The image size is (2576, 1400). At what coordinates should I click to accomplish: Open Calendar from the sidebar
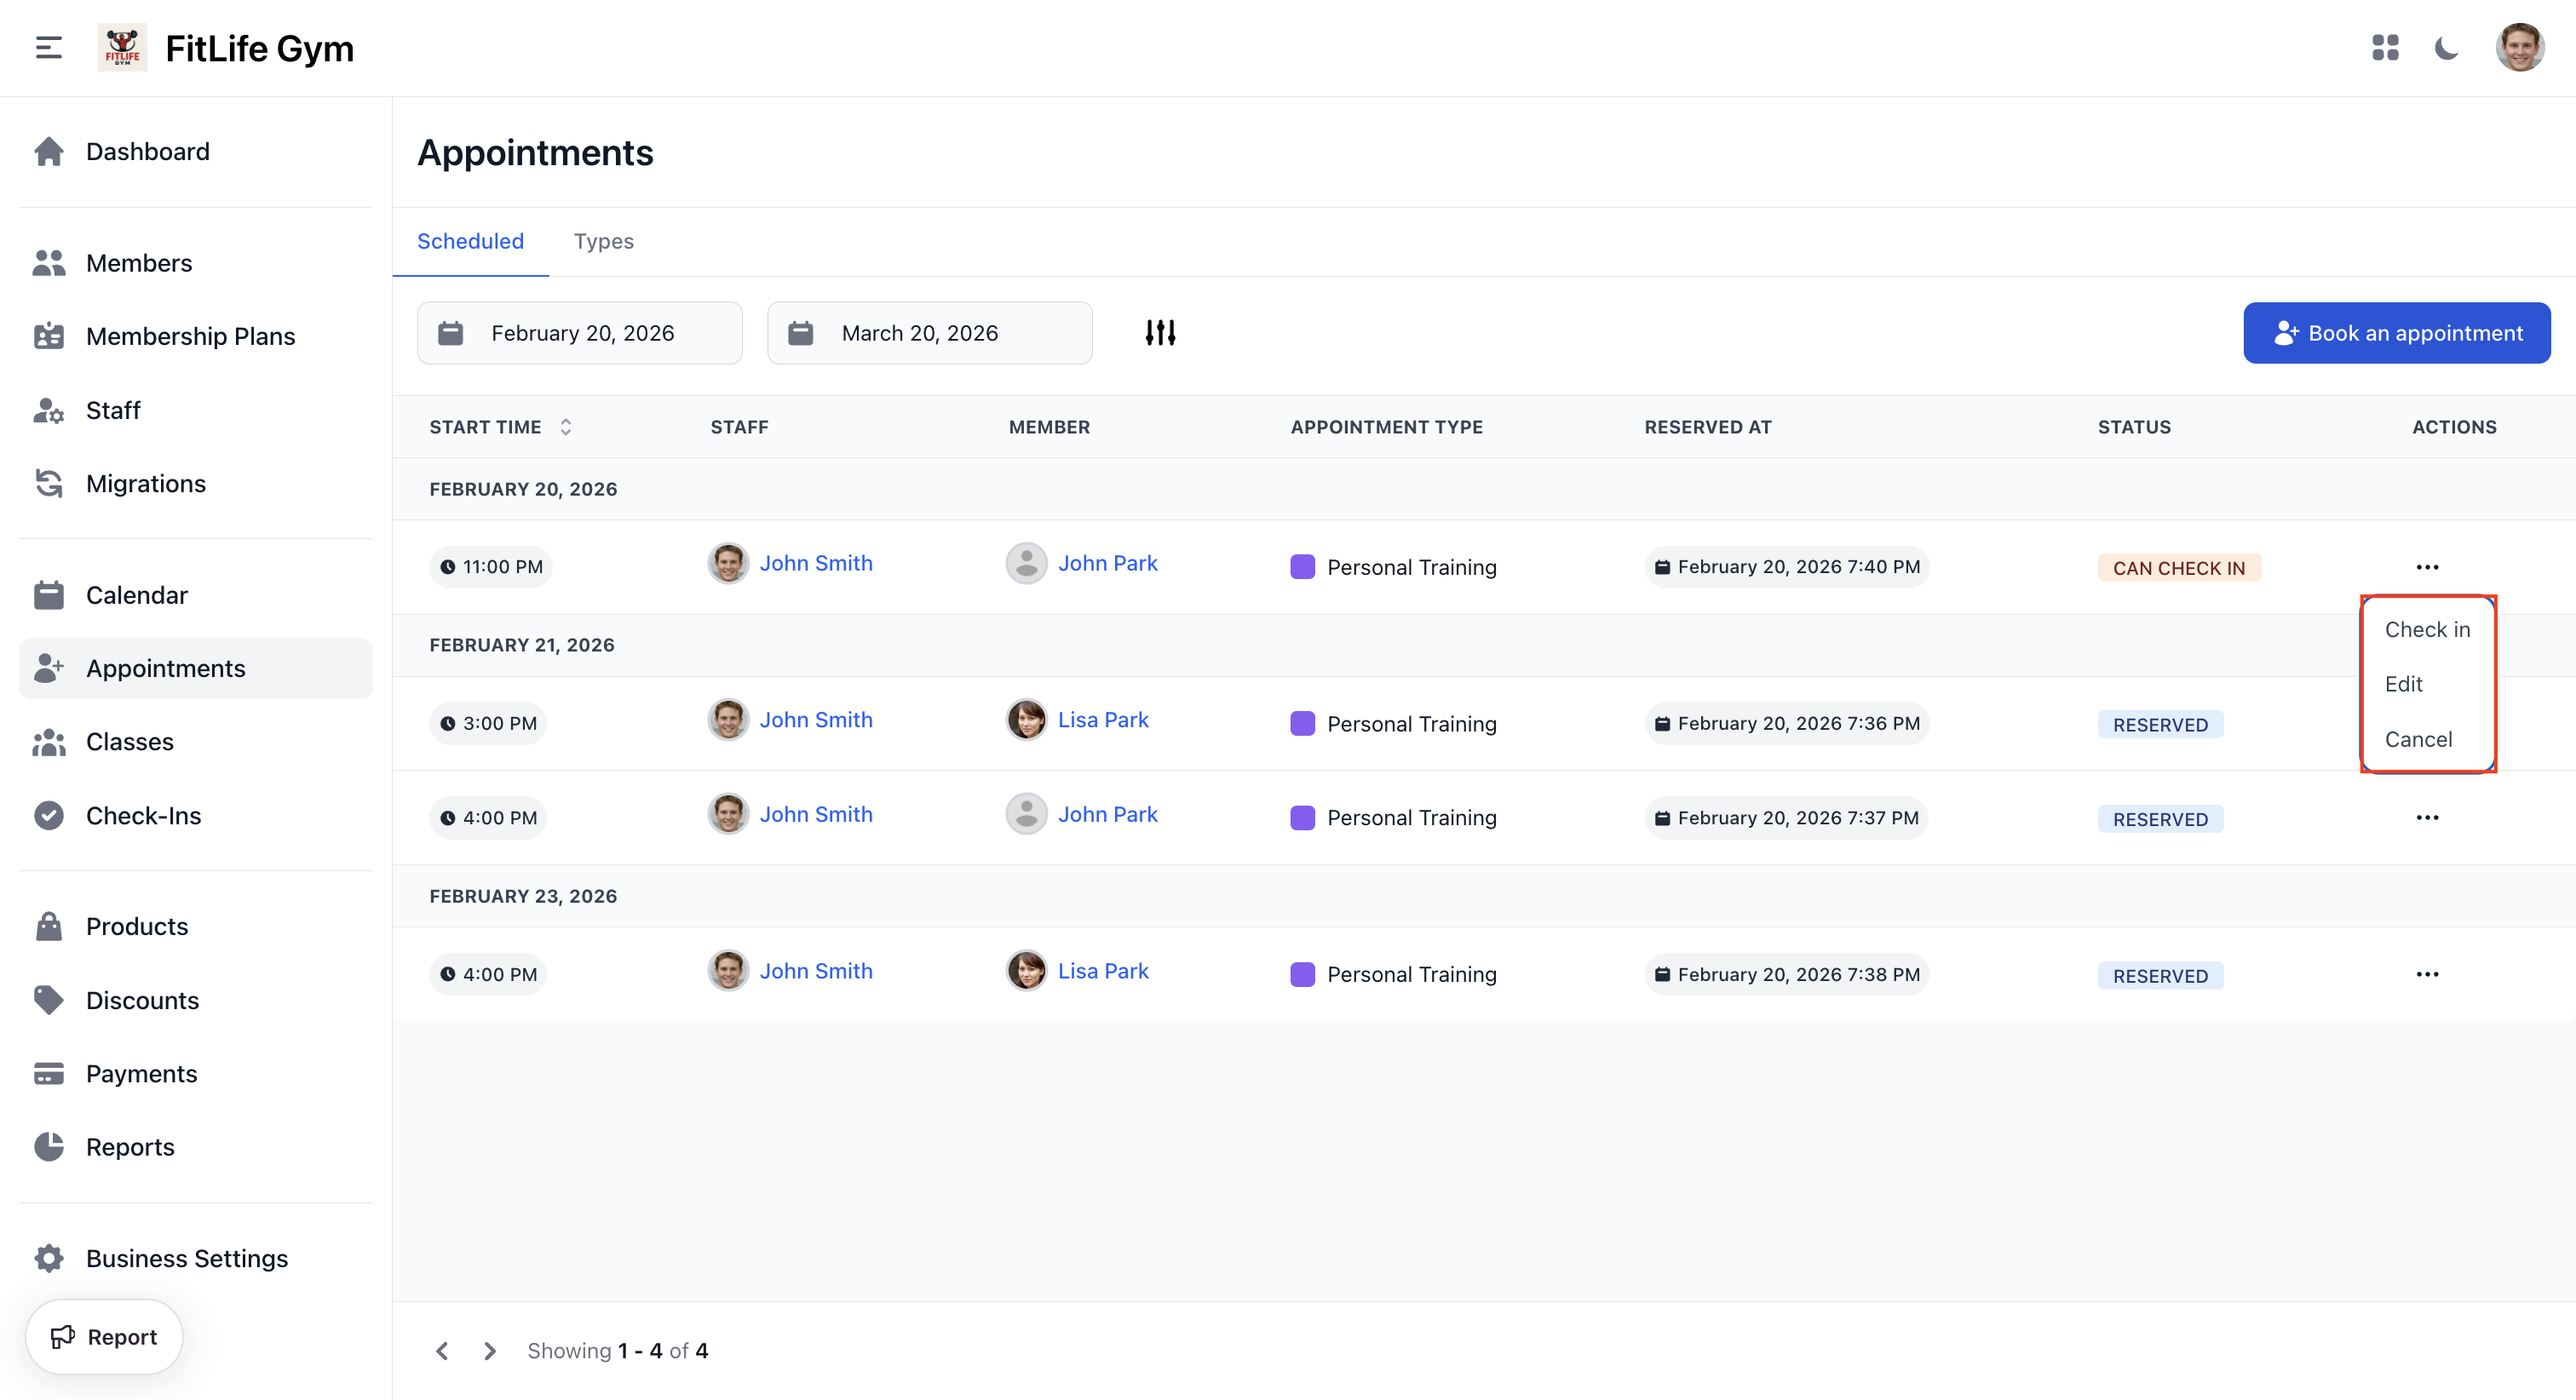coord(136,594)
